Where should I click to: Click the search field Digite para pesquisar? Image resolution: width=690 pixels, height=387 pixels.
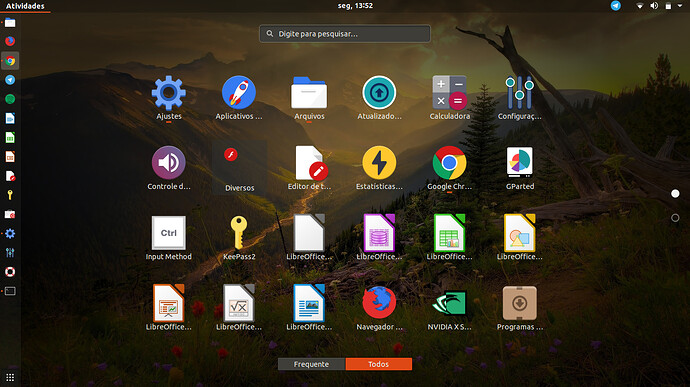pos(345,33)
